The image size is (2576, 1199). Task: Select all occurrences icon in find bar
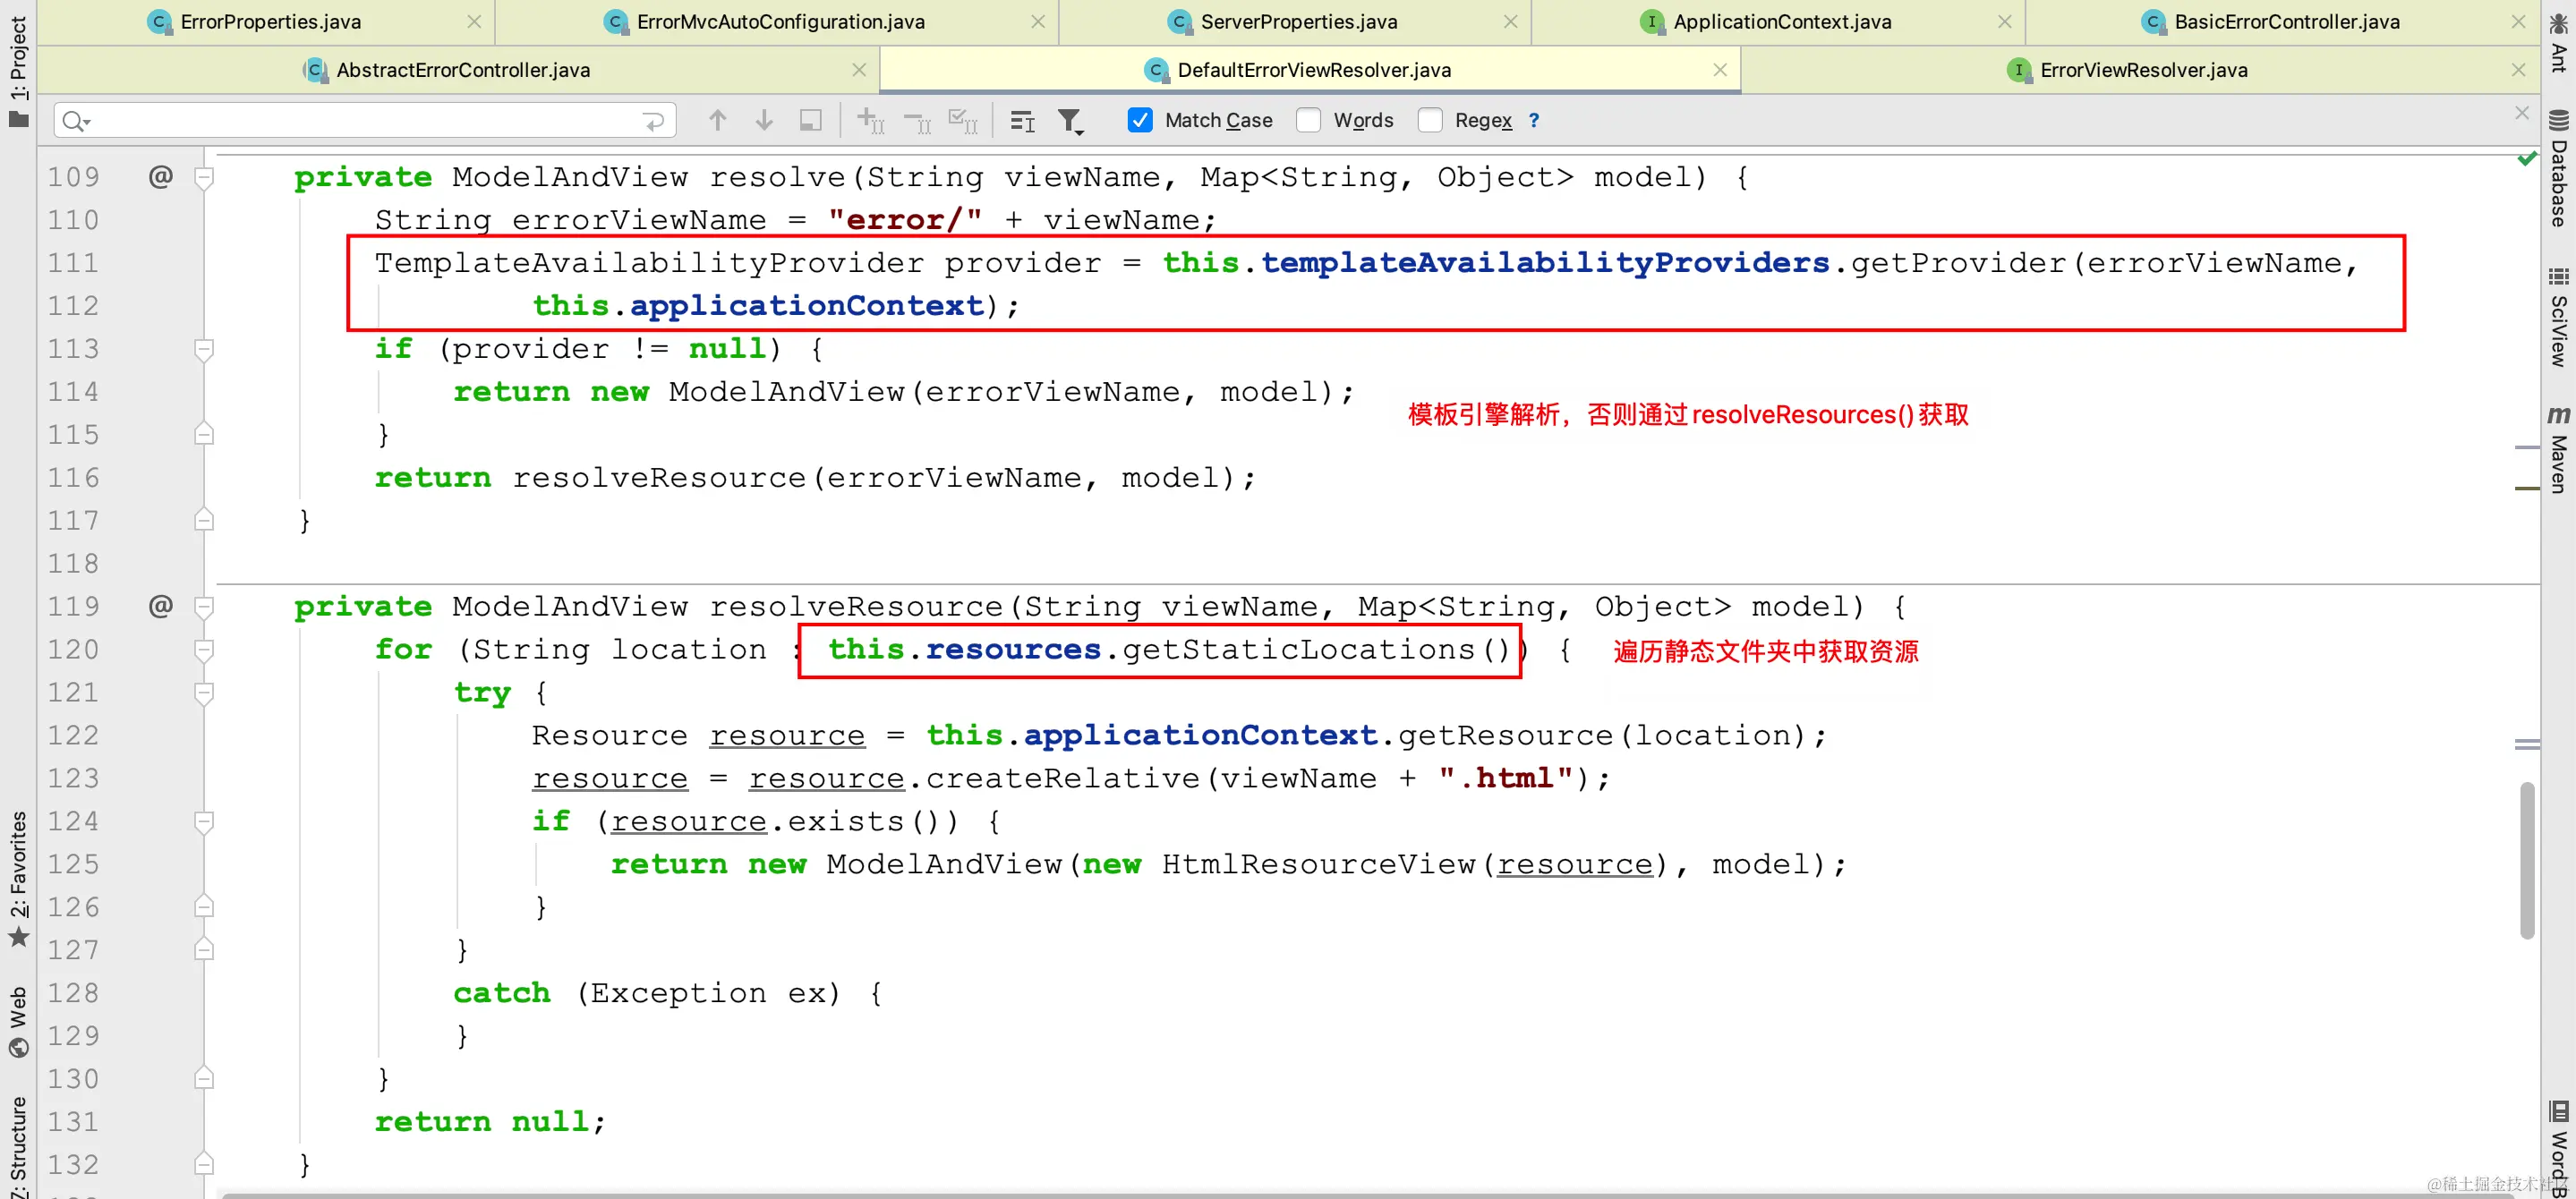coord(963,121)
